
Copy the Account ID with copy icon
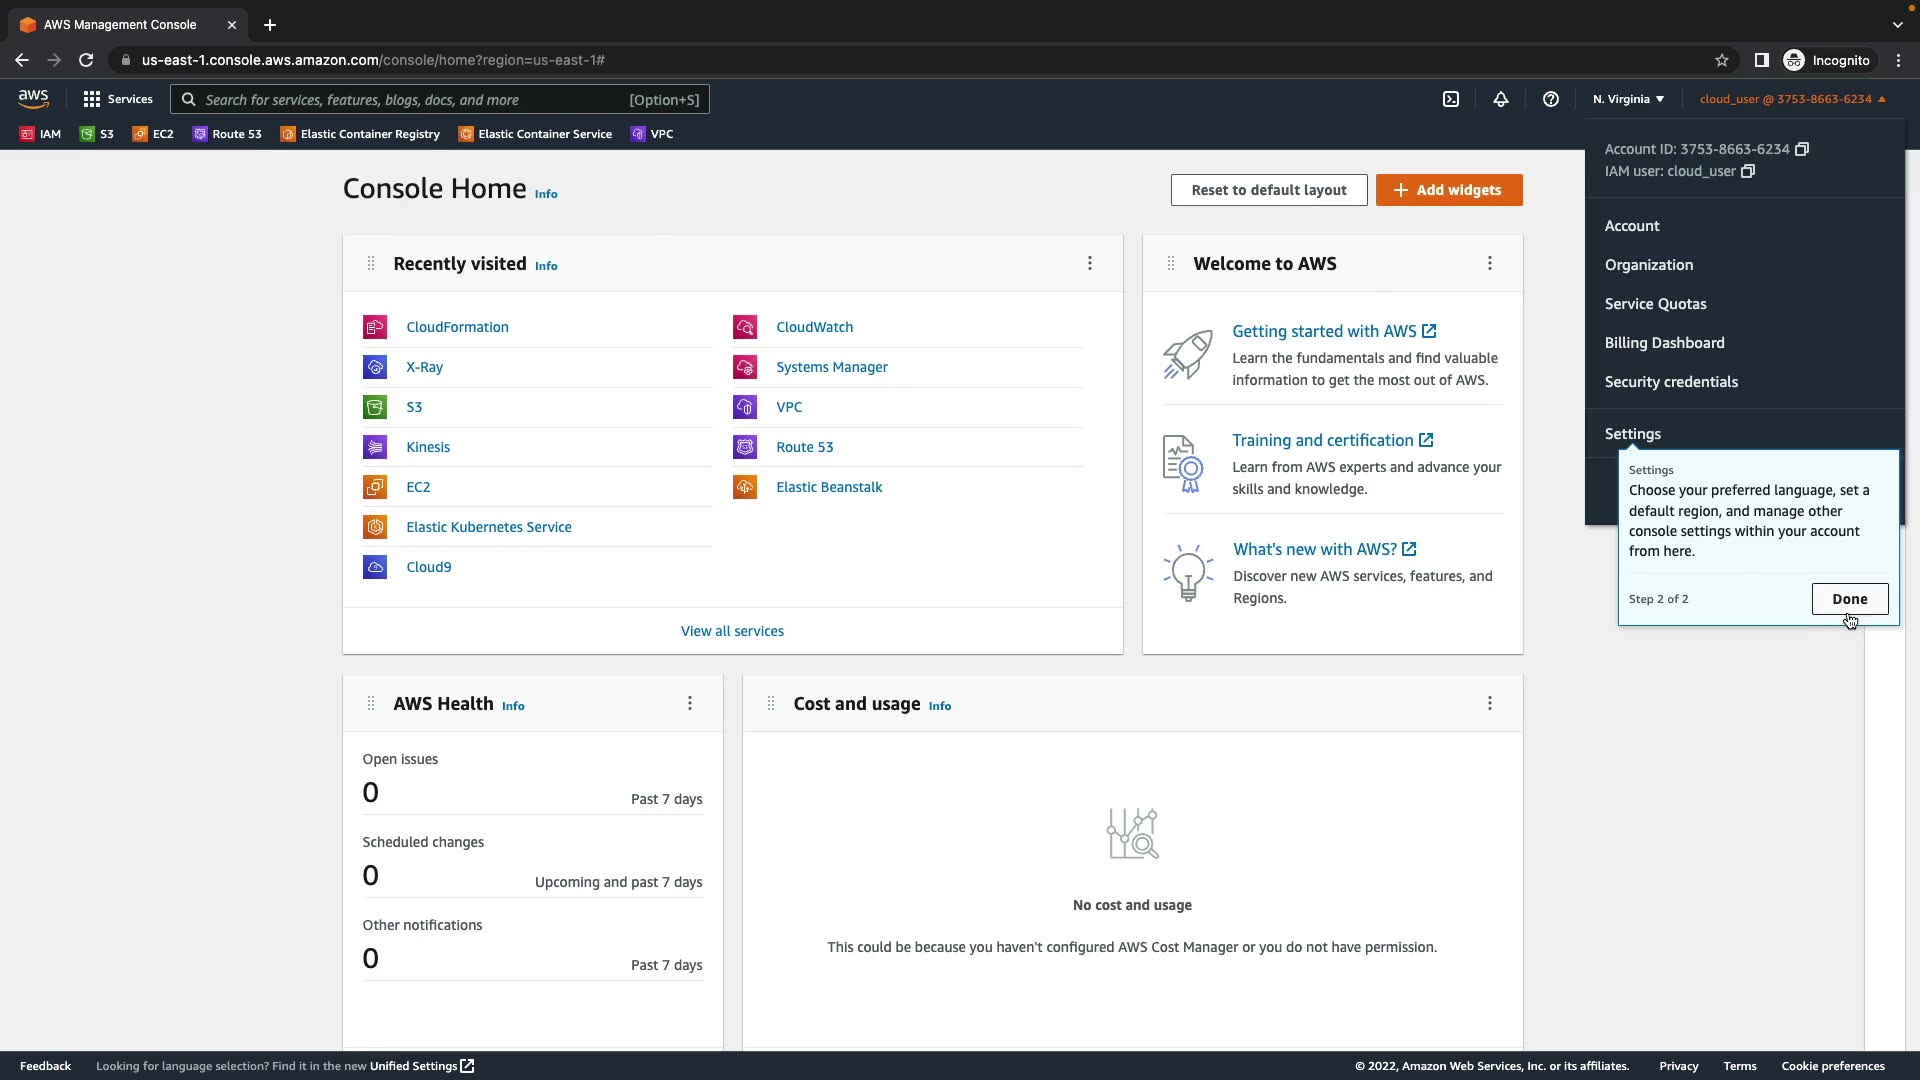pos(1802,149)
